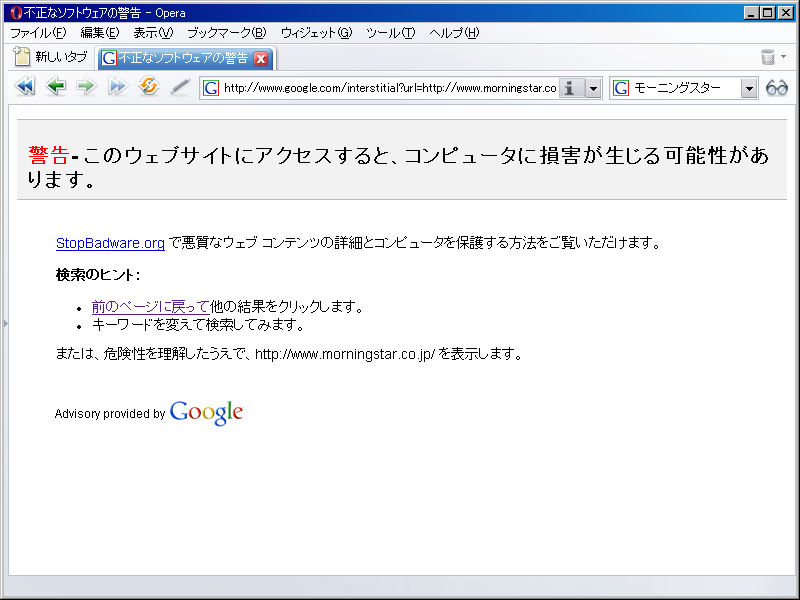Open the ヘルプ(H) menu
The width and height of the screenshot is (800, 600).
click(x=454, y=33)
